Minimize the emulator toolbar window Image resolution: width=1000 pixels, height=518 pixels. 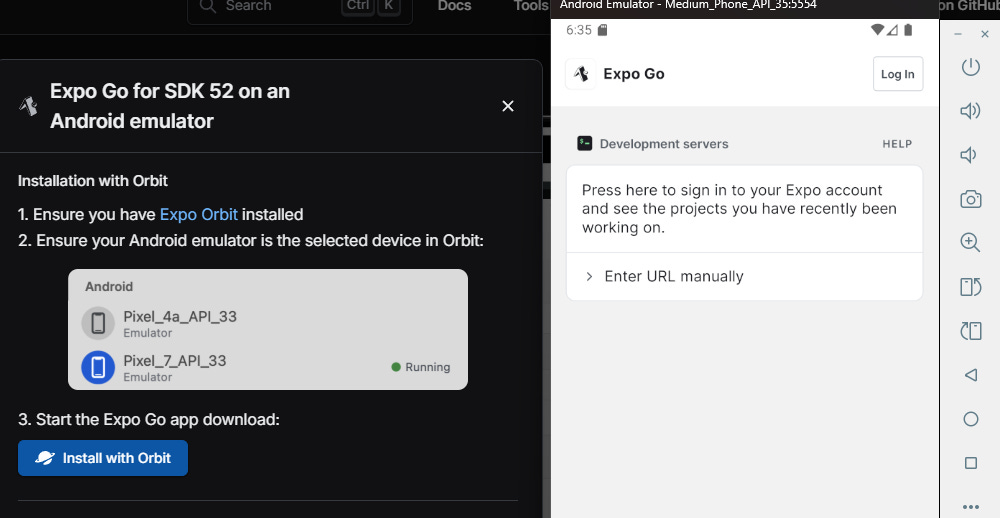(958, 34)
